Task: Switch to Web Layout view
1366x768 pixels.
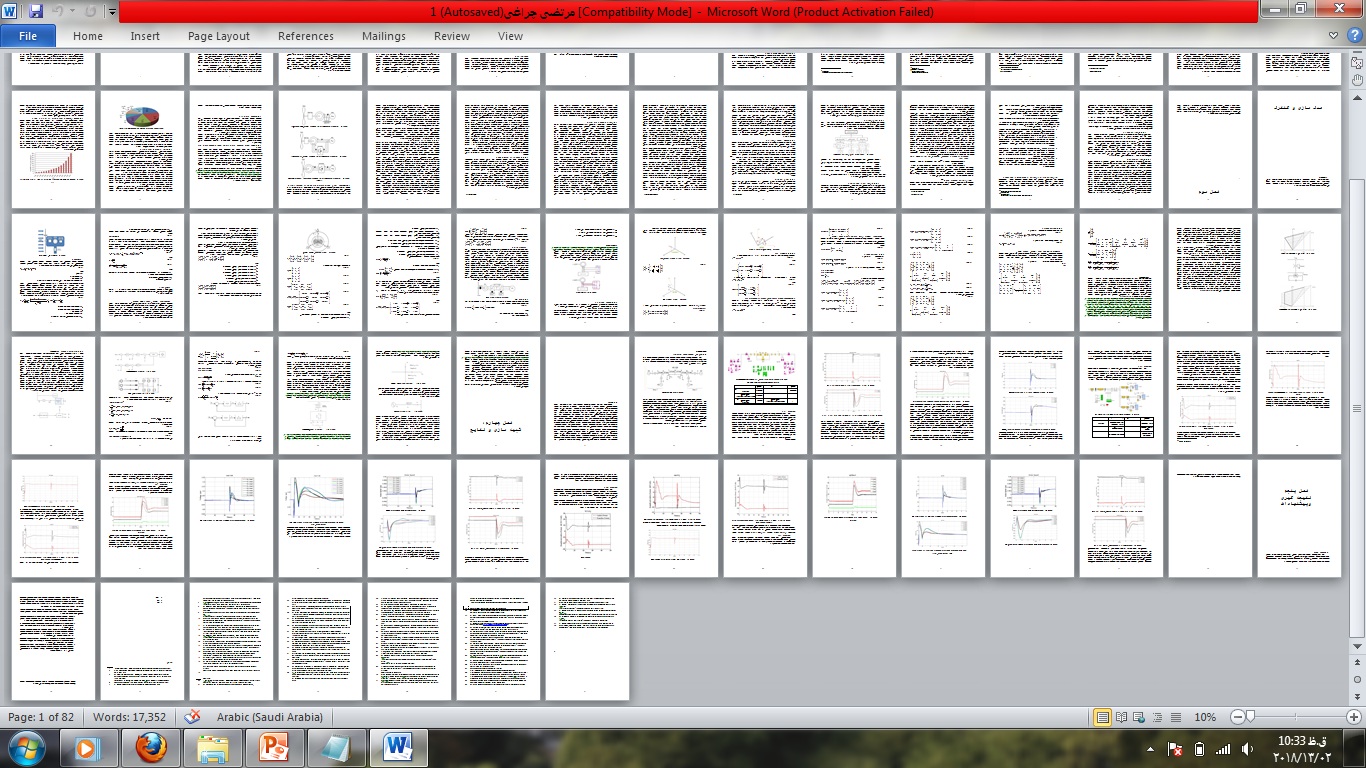Action: pyautogui.click(x=1140, y=717)
